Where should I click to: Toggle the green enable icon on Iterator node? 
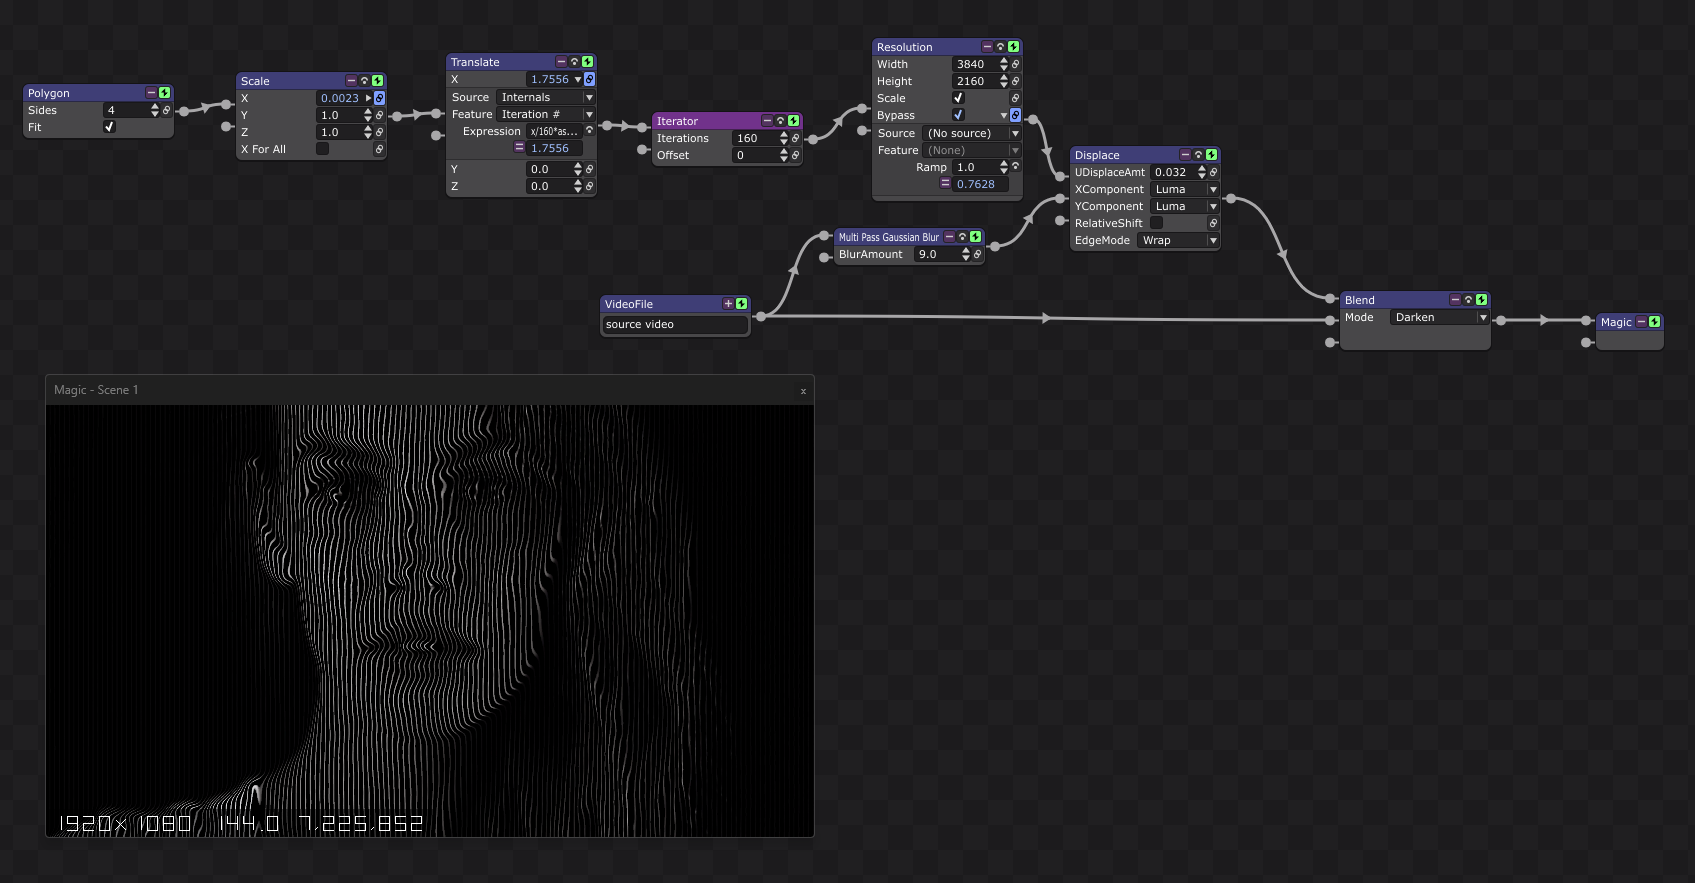793,121
